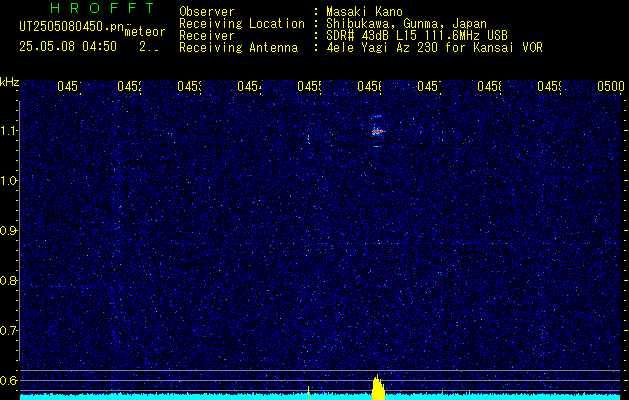Select location Shibukawa, Gunma, Japan

406,24
